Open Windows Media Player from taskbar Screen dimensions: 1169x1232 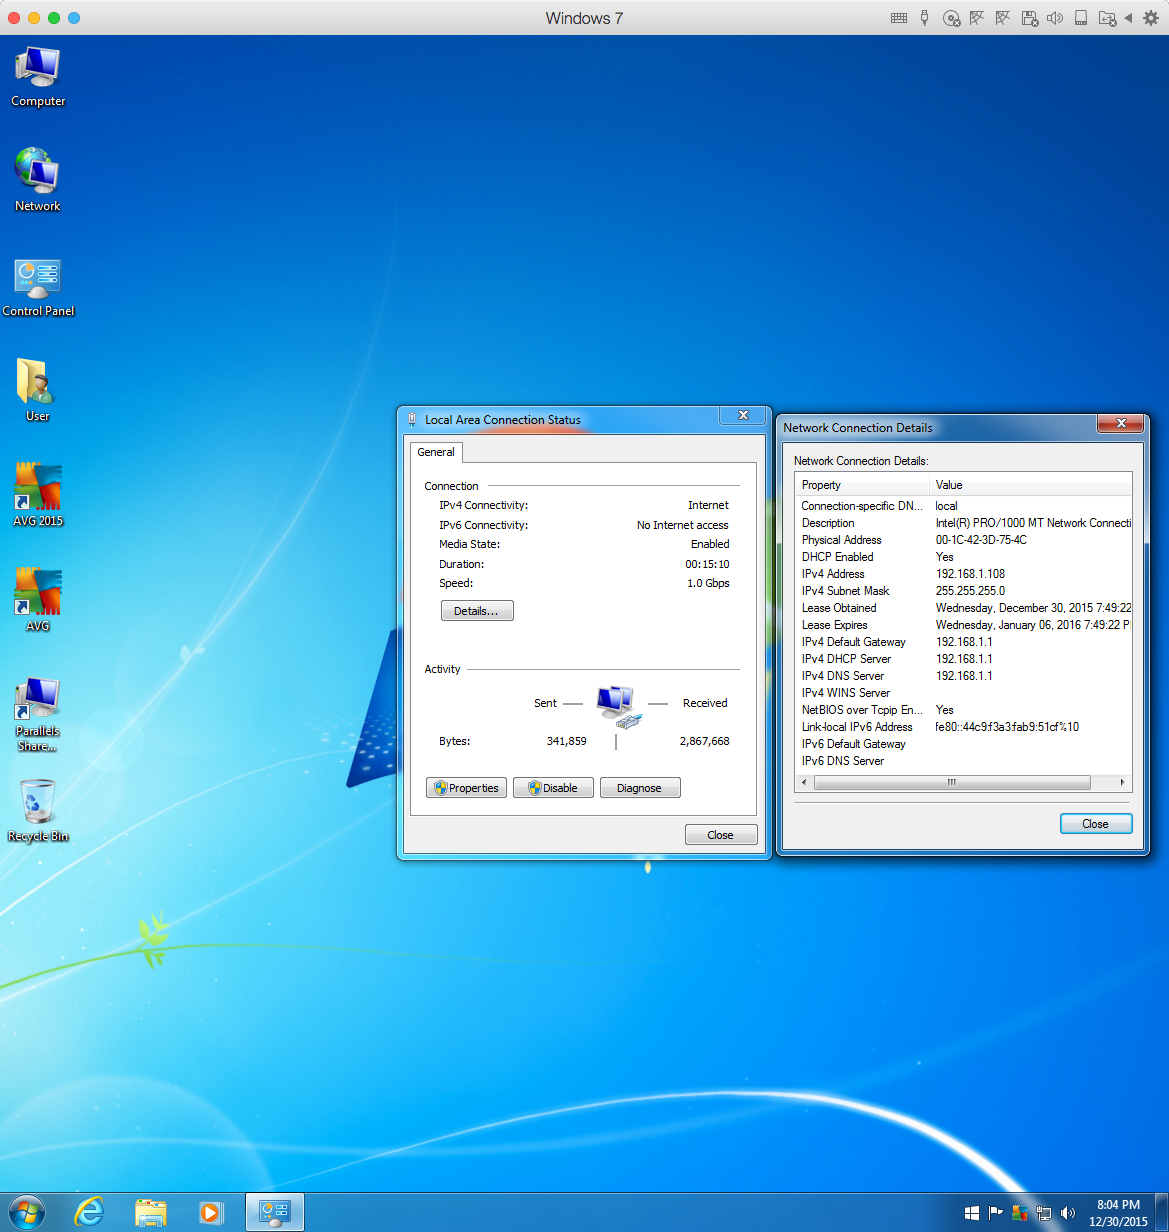pyautogui.click(x=211, y=1212)
